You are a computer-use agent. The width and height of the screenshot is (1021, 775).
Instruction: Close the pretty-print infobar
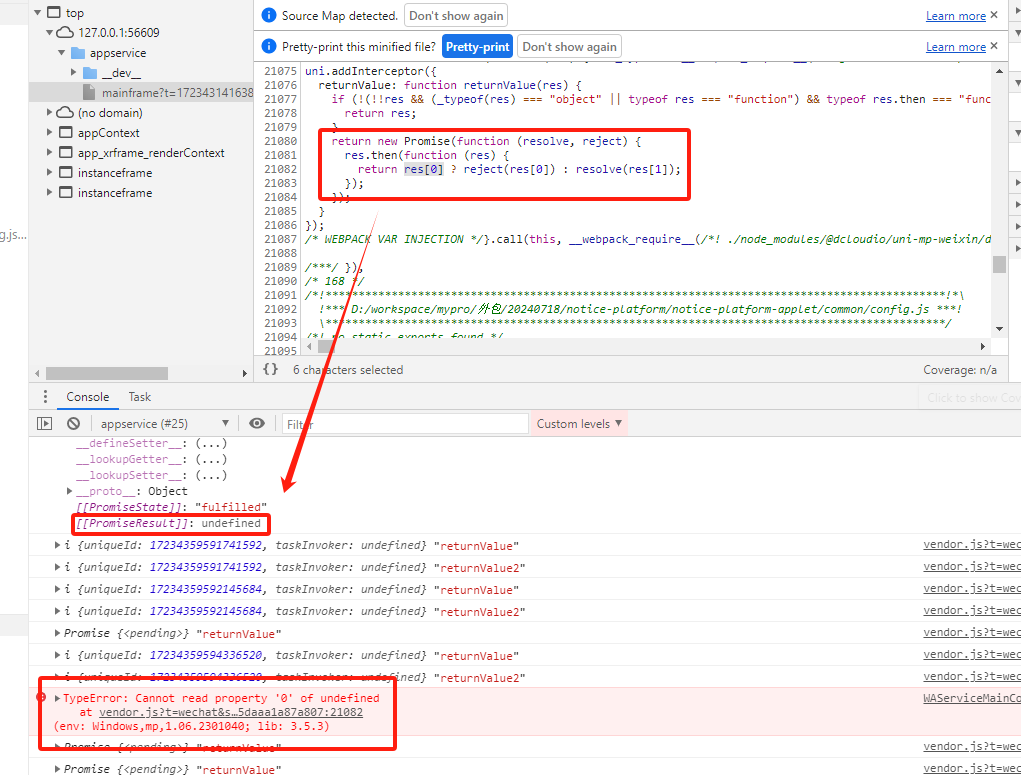994,46
